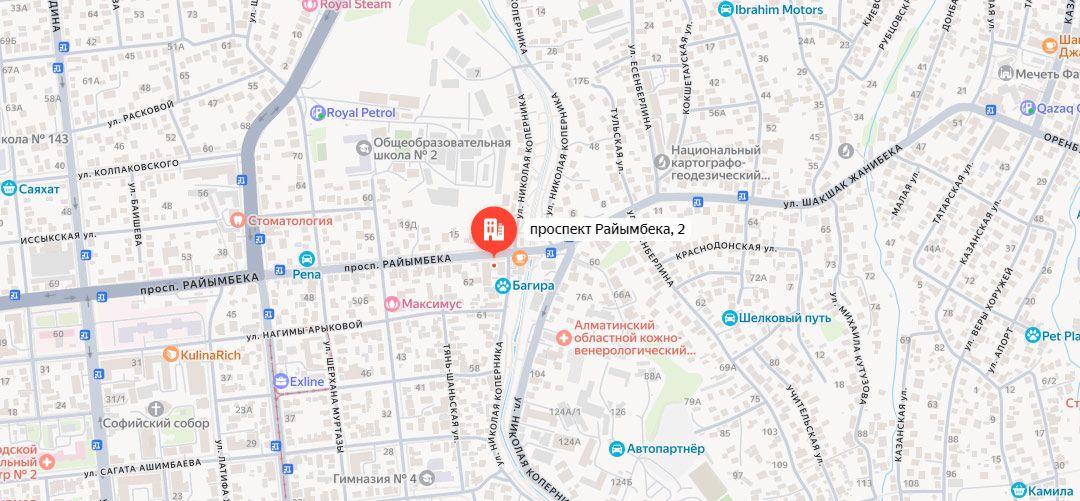The image size is (1080, 501).
Task: Click the Exline delivery box icon
Action: point(280,380)
